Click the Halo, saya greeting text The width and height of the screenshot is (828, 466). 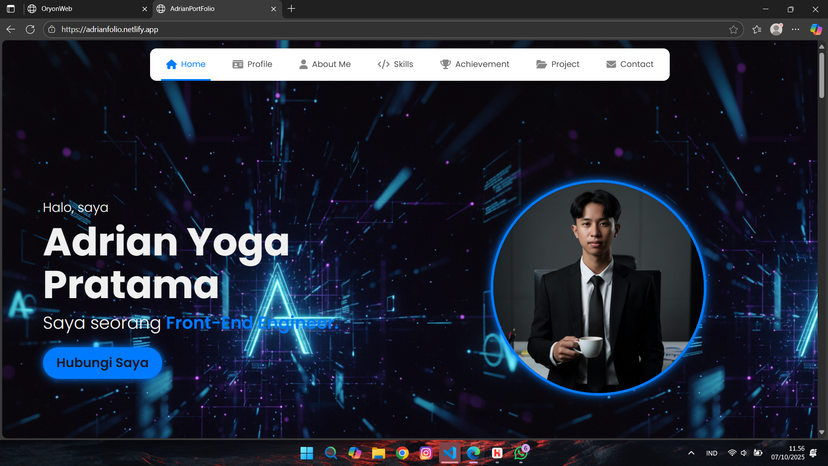pyautogui.click(x=76, y=208)
